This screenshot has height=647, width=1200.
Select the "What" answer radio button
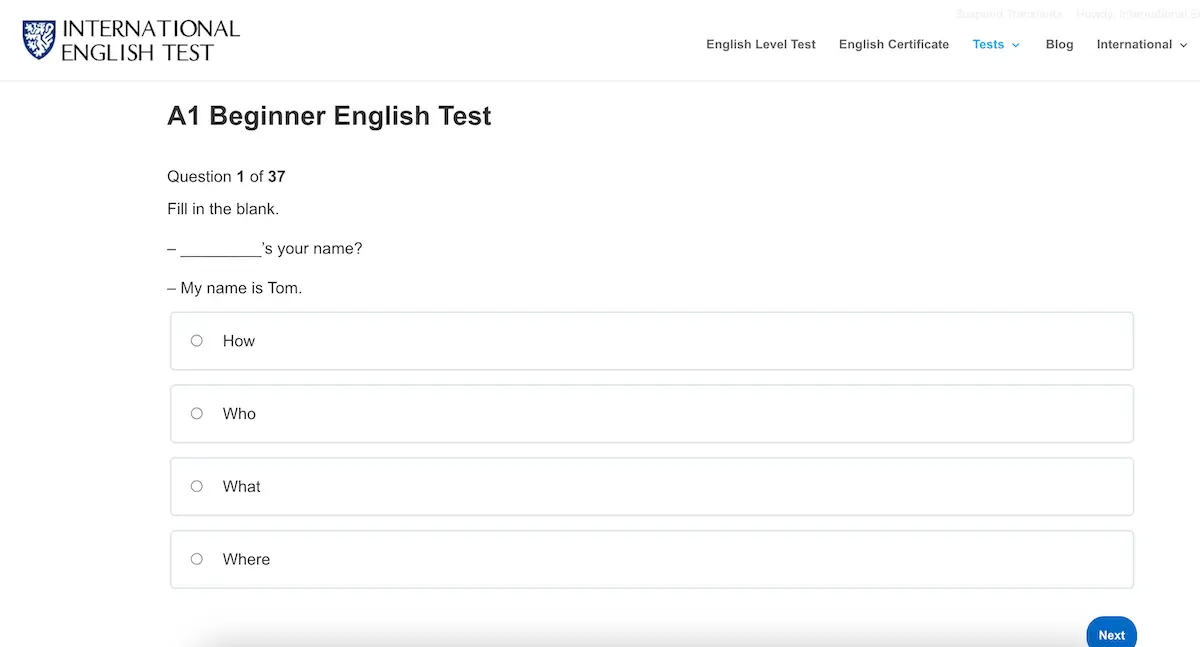pyautogui.click(x=196, y=486)
